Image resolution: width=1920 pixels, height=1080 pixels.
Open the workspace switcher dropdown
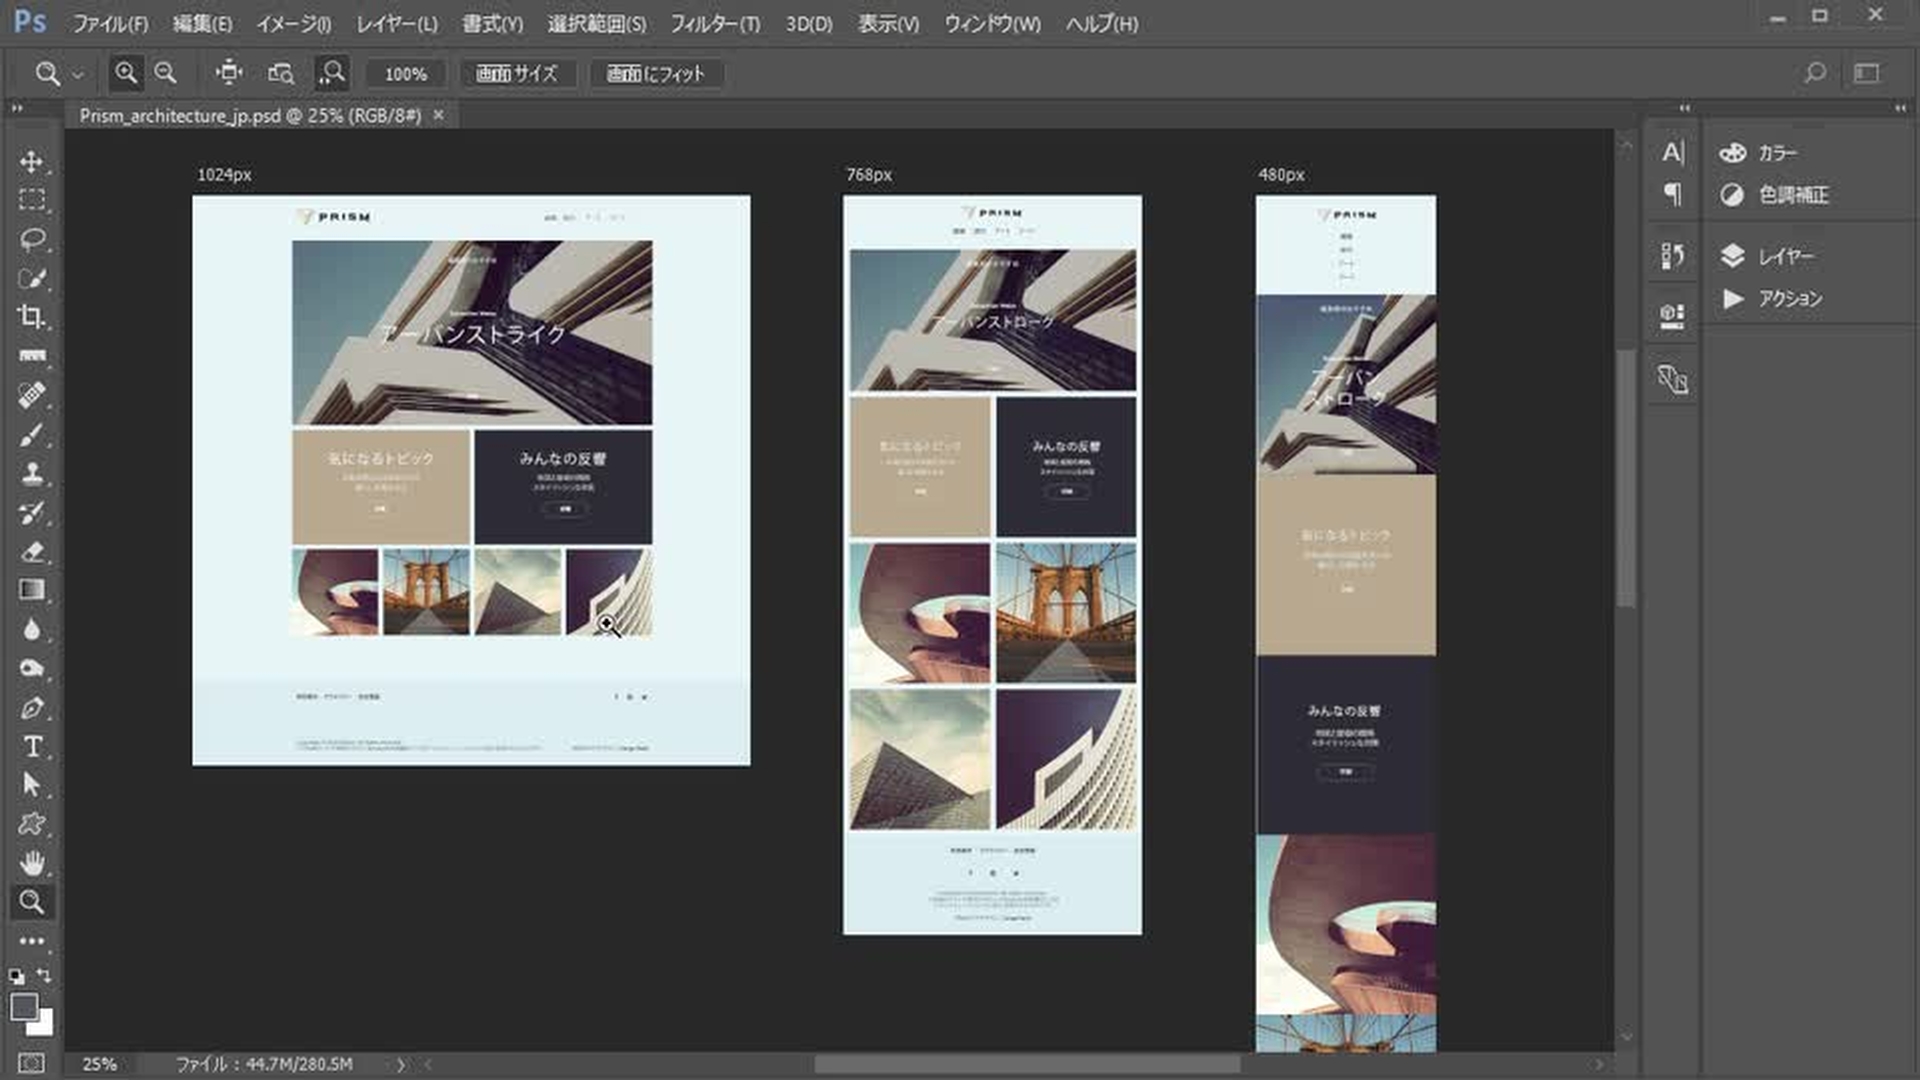pyautogui.click(x=1866, y=73)
